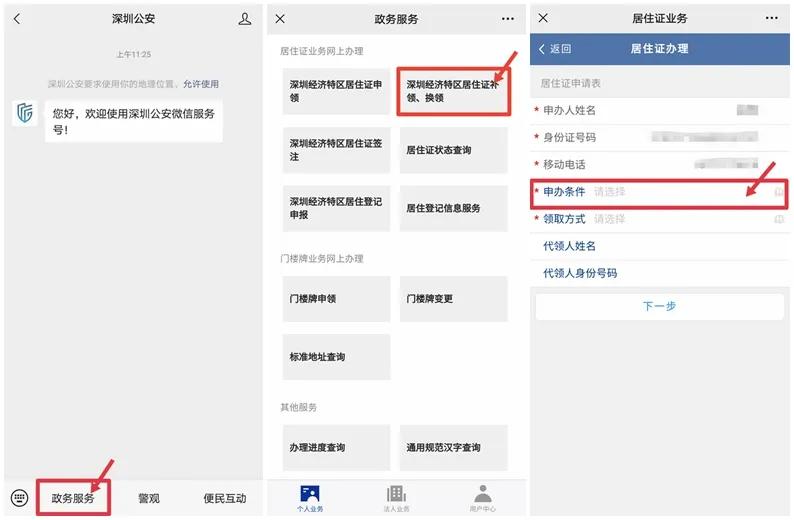Click the 居住证业务网上办理 section heading
This screenshot has width=794, height=520.
click(322, 51)
